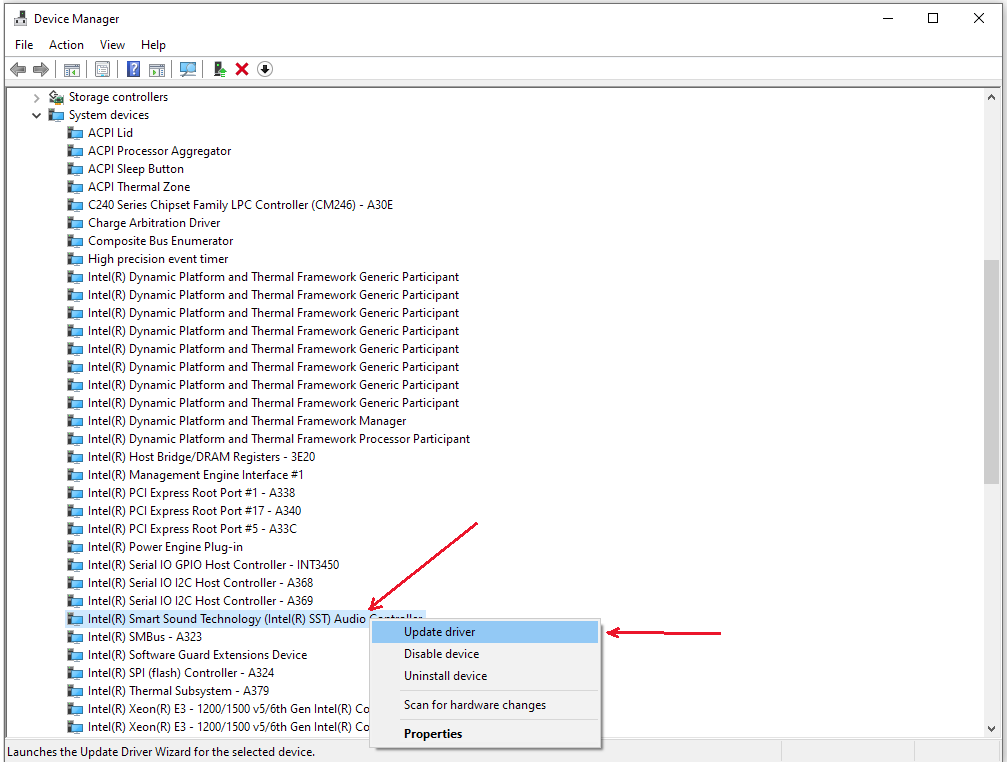Select Intel(R) Serial IO I2C Host Controller - A369
1007x762 pixels.
click(200, 601)
